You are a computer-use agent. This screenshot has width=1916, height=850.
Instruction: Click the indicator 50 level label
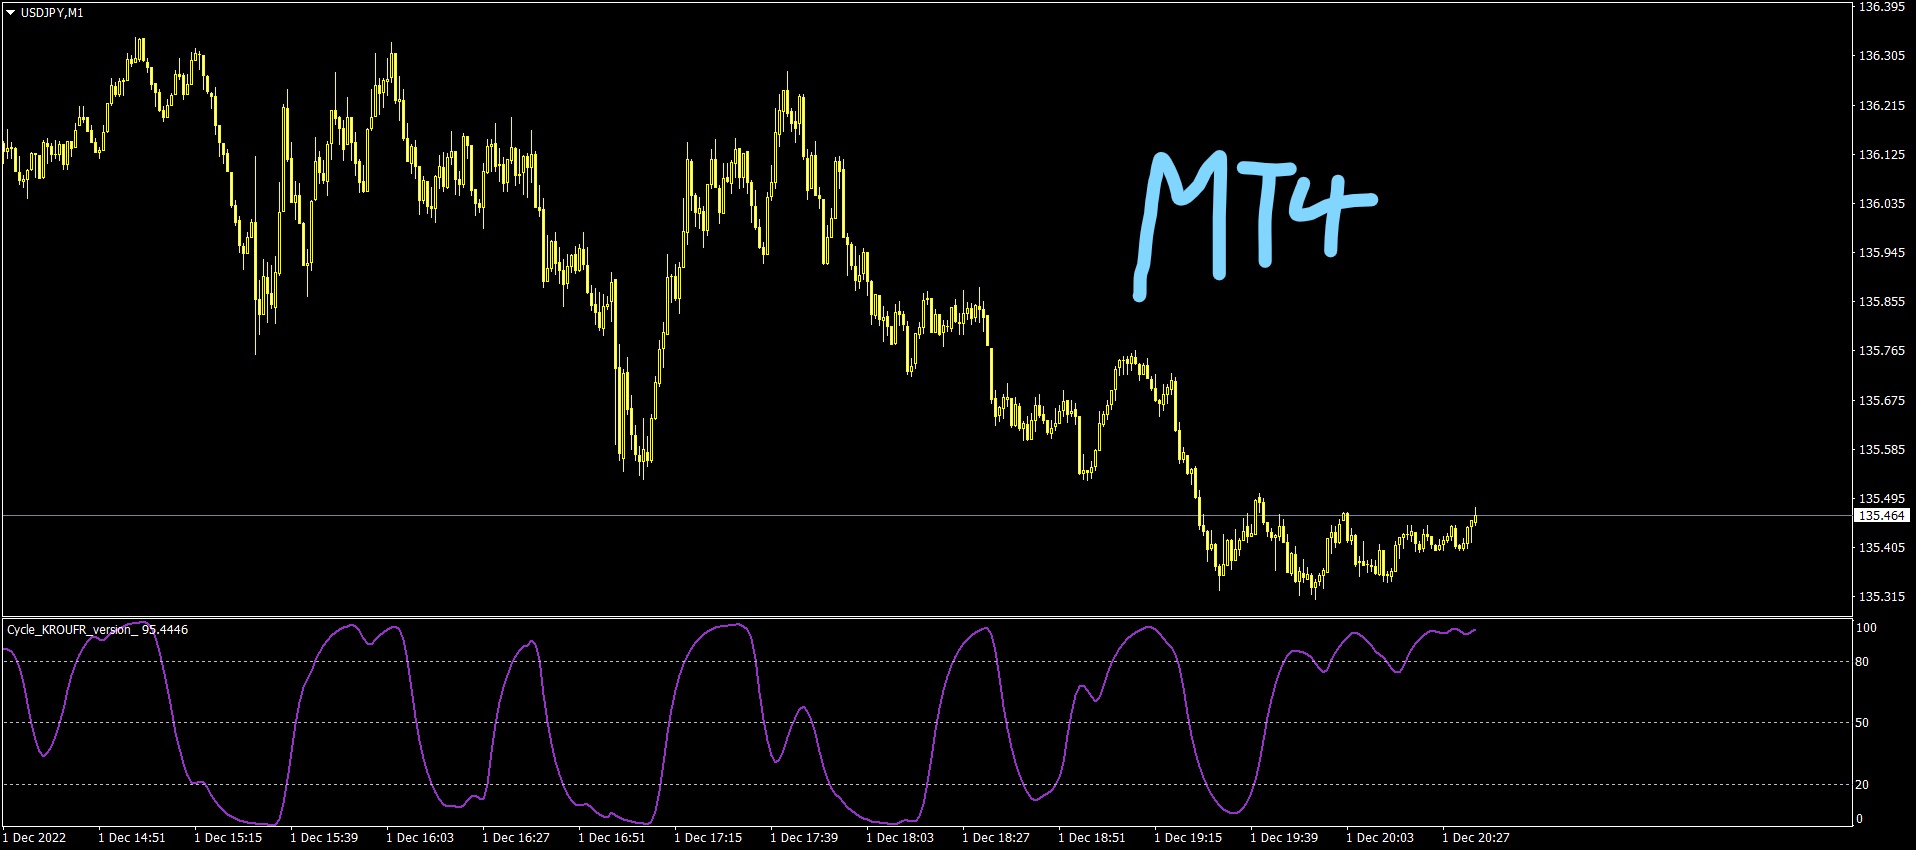(x=1862, y=723)
